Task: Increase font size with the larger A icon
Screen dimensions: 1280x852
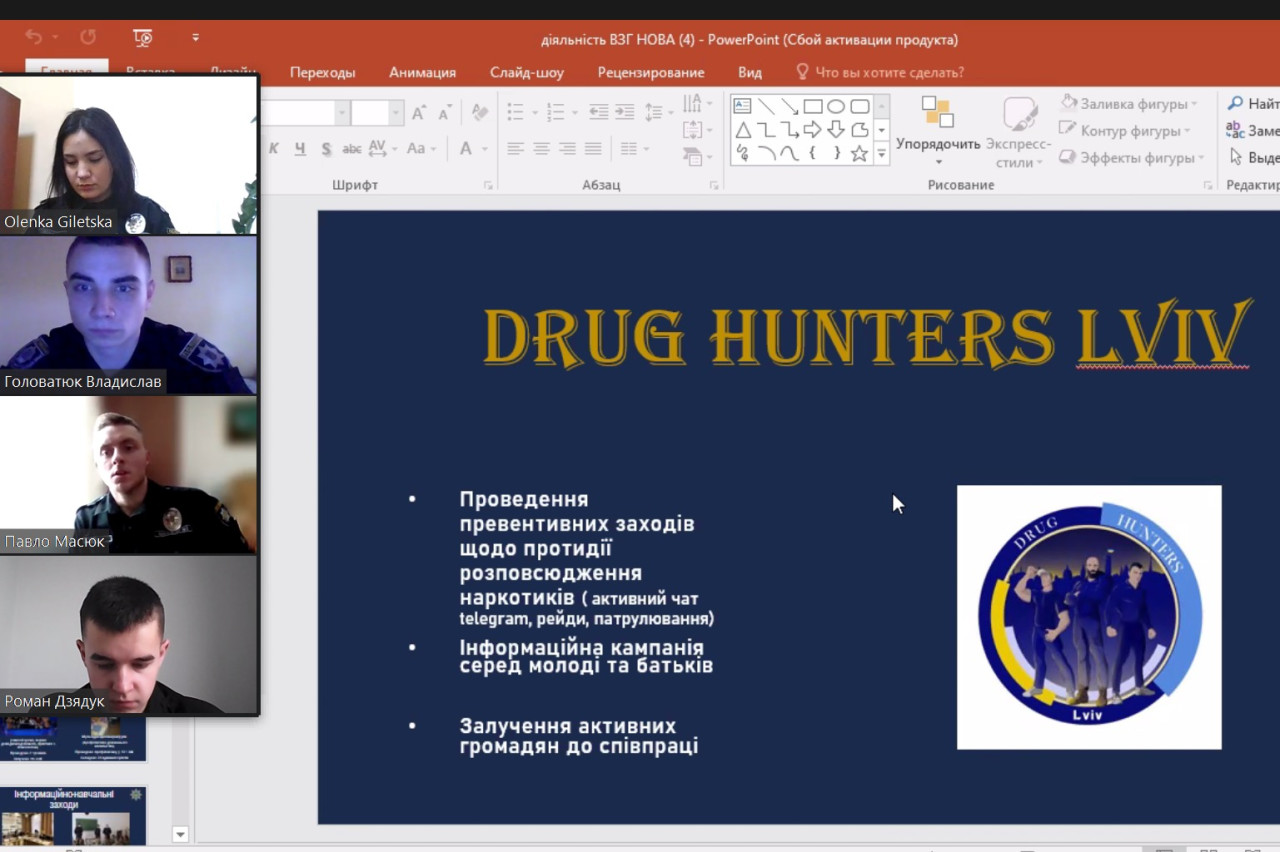Action: pyautogui.click(x=419, y=113)
